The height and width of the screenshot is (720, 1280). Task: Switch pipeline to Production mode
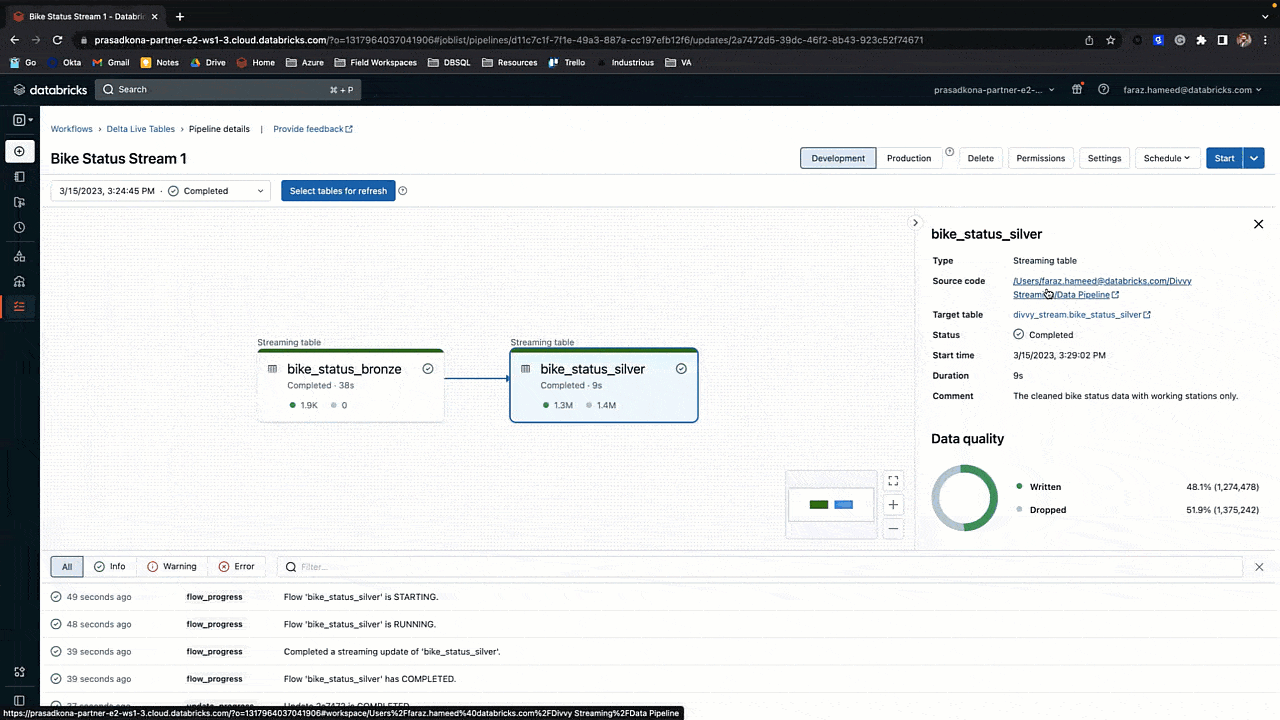click(x=909, y=158)
